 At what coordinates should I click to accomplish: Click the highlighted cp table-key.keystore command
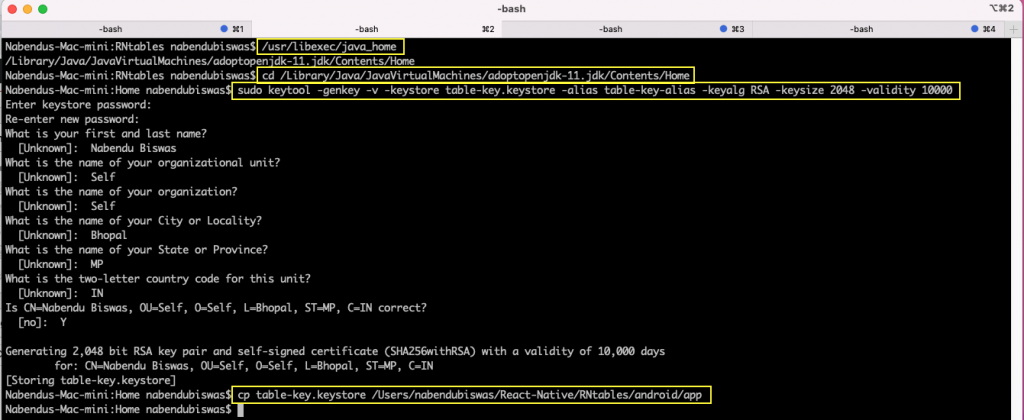click(x=472, y=396)
